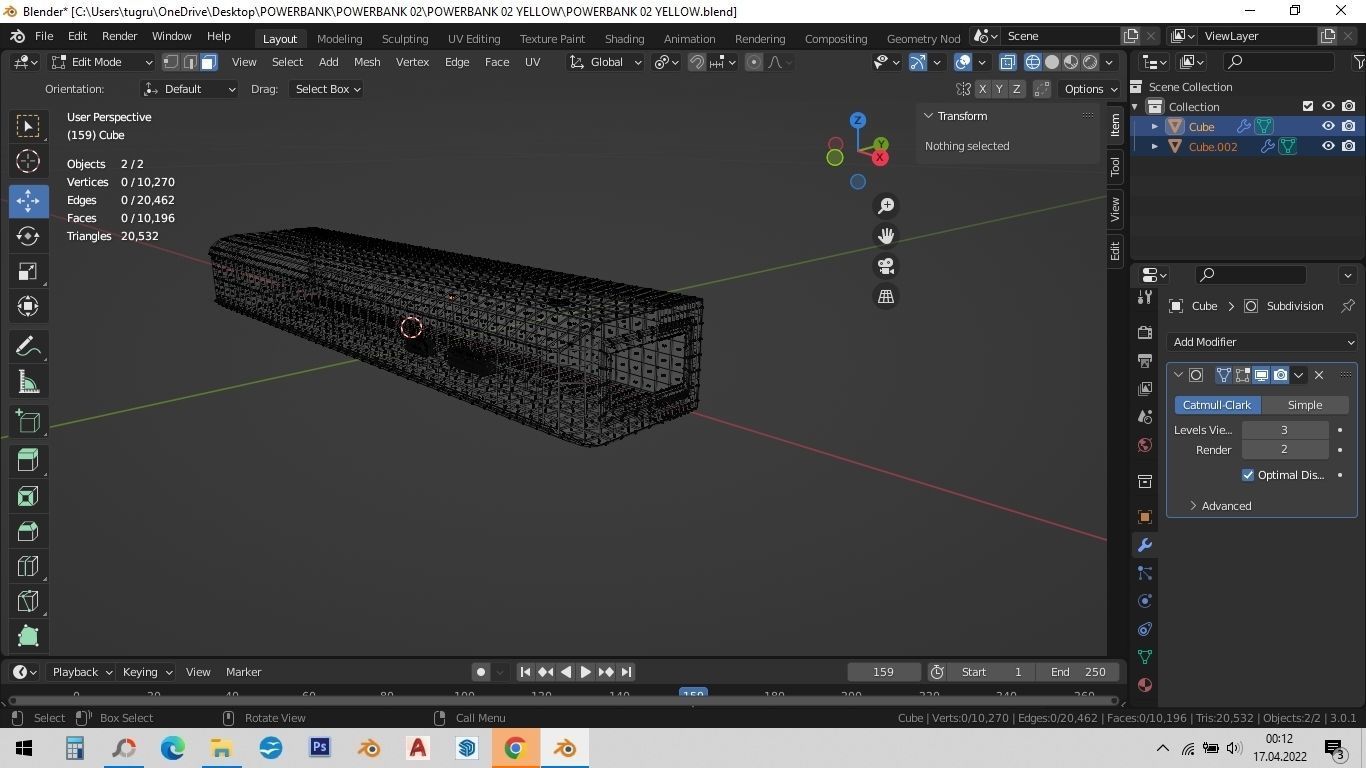Open the File menu
This screenshot has height=768, width=1366.
(44, 36)
